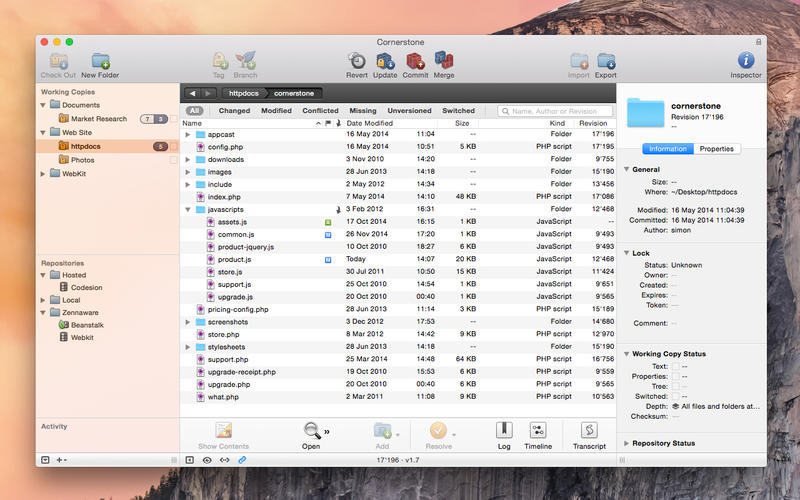Click the search field for Name, Author or Revision
This screenshot has width=800, height=500.
coord(555,111)
